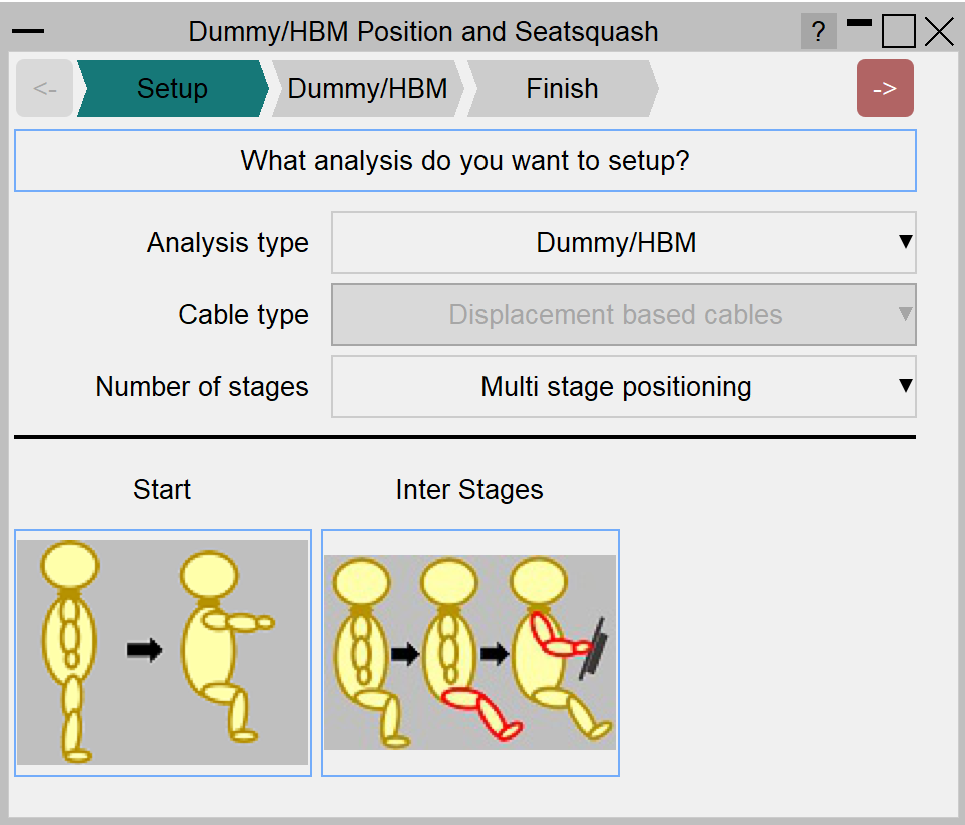Screen dimensions: 965x825
Task: Open the Analysis type dropdown
Action: pyautogui.click(x=623, y=242)
